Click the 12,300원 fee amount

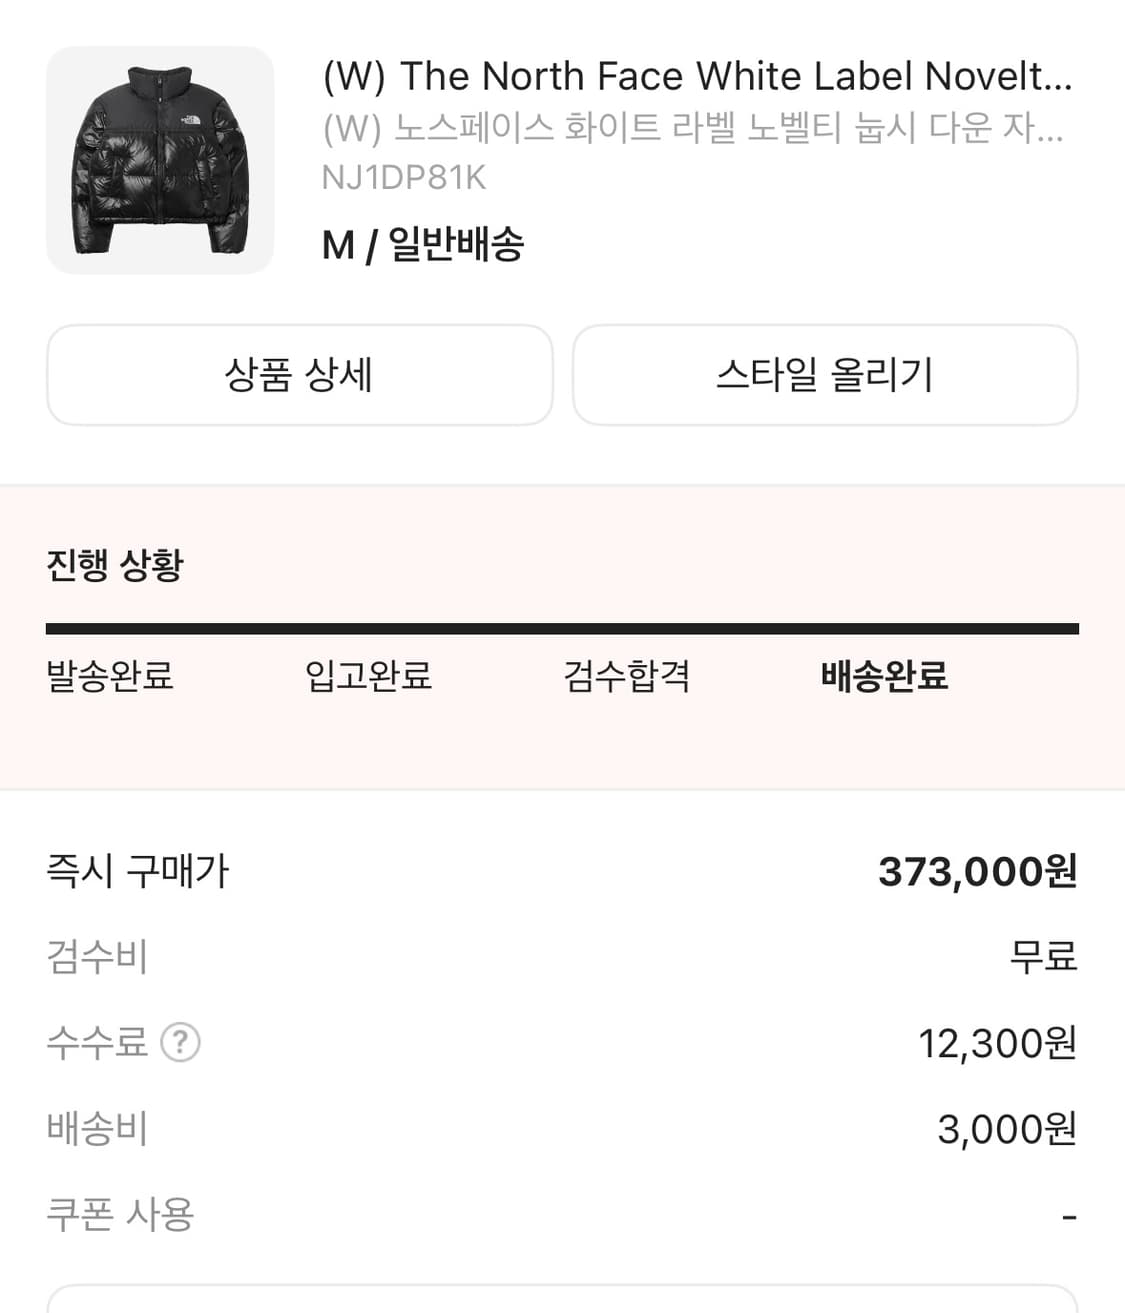(997, 1044)
